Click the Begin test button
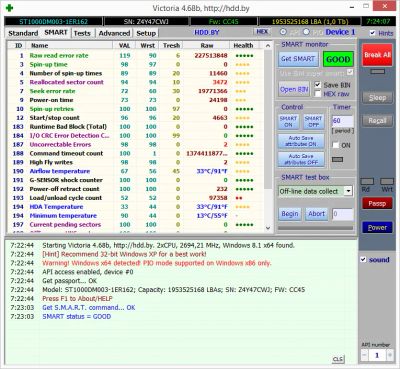This screenshot has width=400, height=369. tap(290, 214)
